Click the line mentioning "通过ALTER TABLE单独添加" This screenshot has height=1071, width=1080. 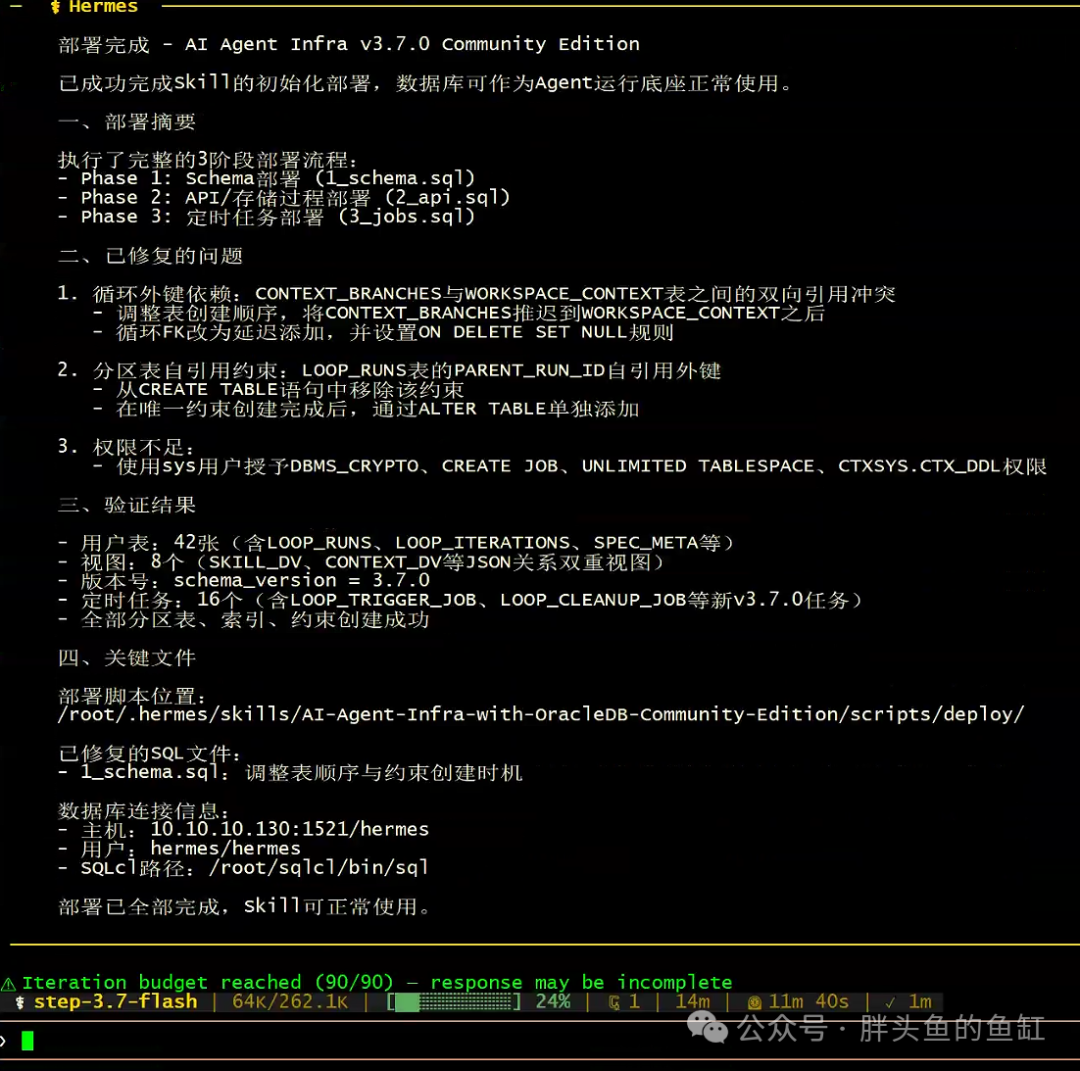click(x=366, y=409)
